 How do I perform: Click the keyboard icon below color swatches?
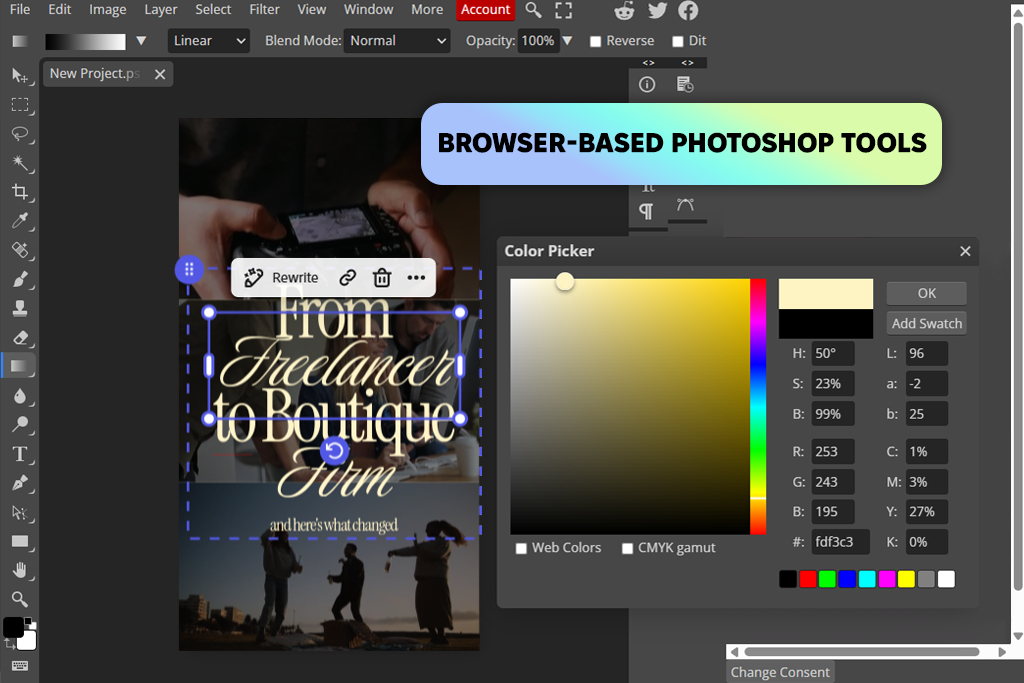[x=20, y=665]
